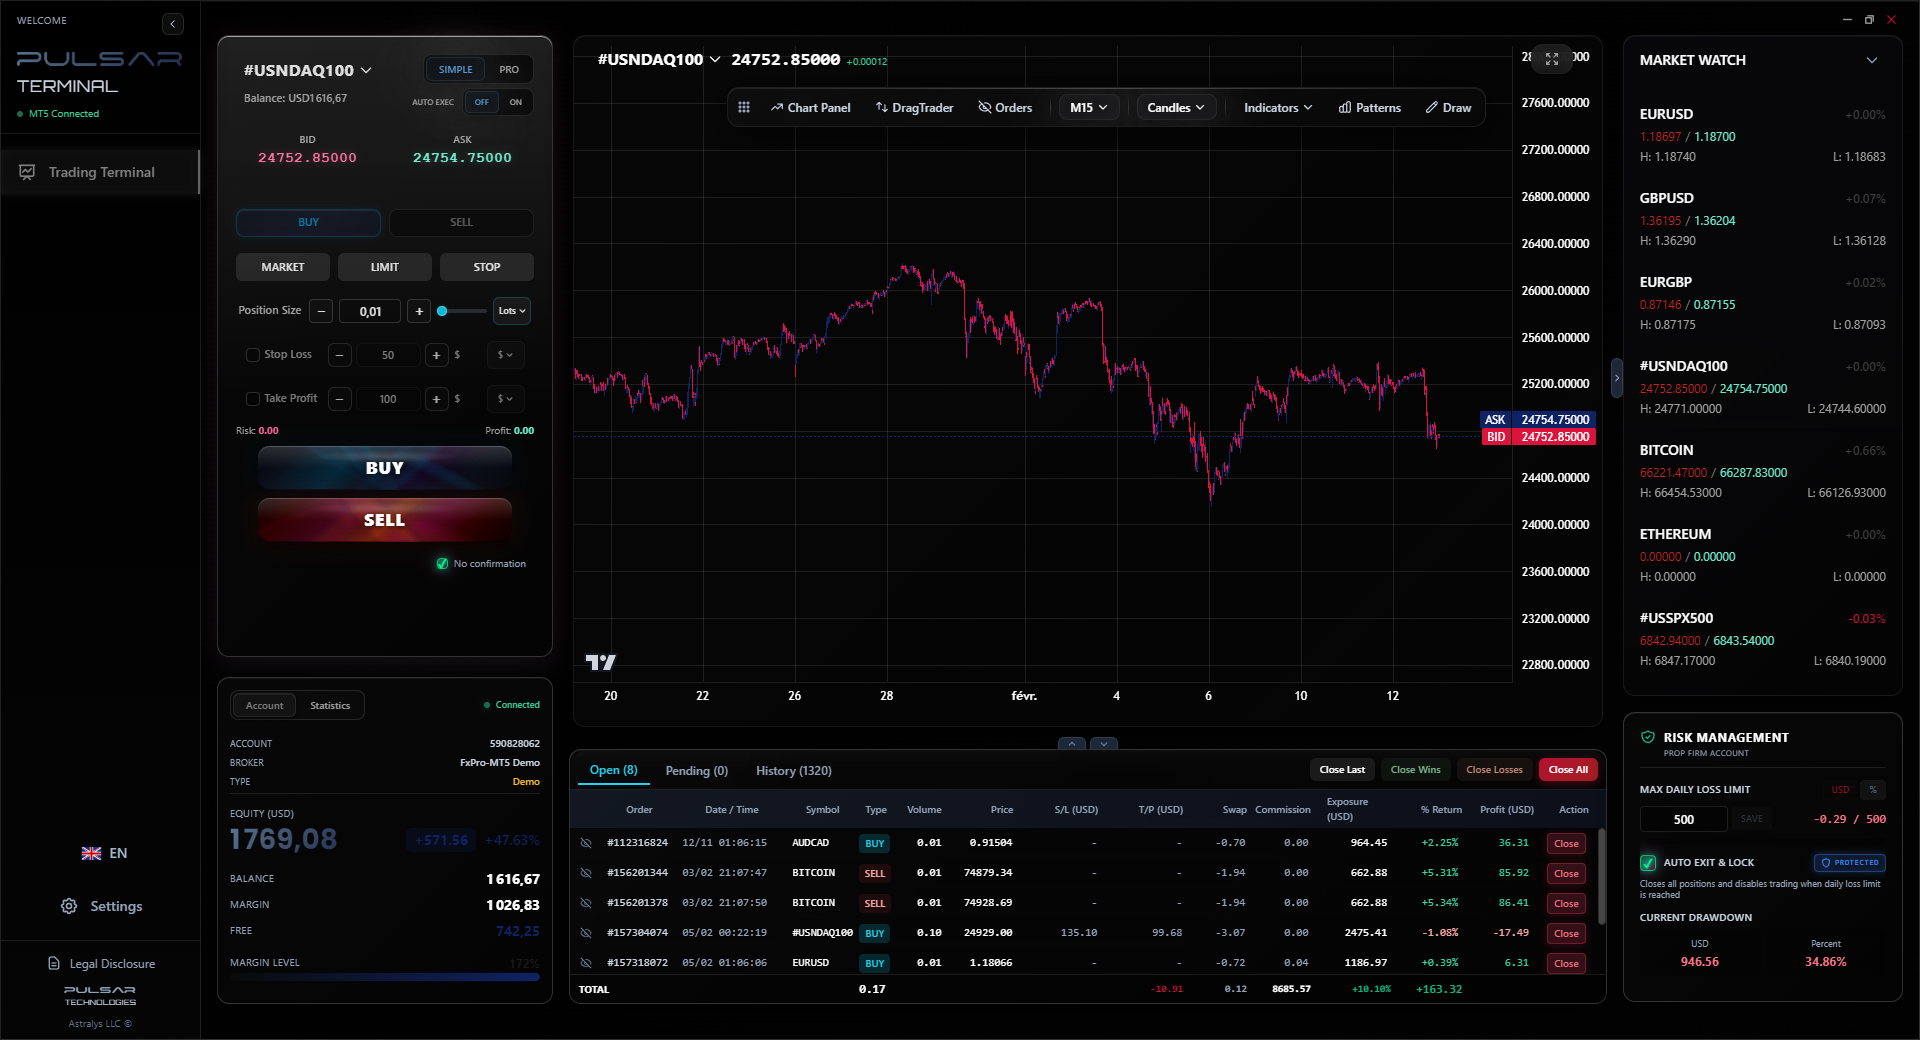Open the Lots unit selector
Image resolution: width=1920 pixels, height=1040 pixels.
tap(511, 311)
